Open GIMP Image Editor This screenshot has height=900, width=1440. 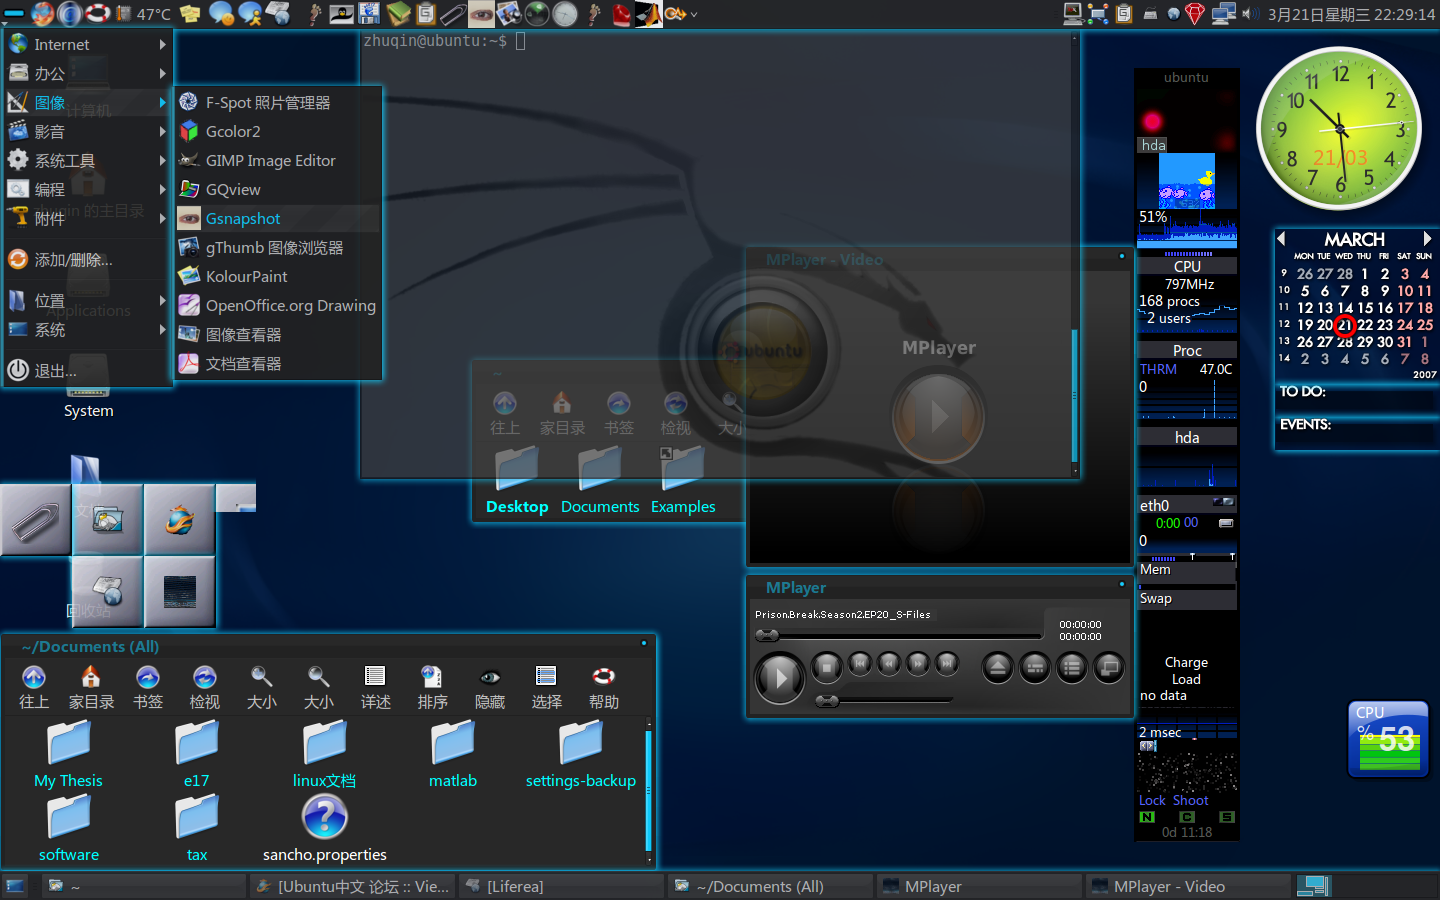[x=278, y=160]
